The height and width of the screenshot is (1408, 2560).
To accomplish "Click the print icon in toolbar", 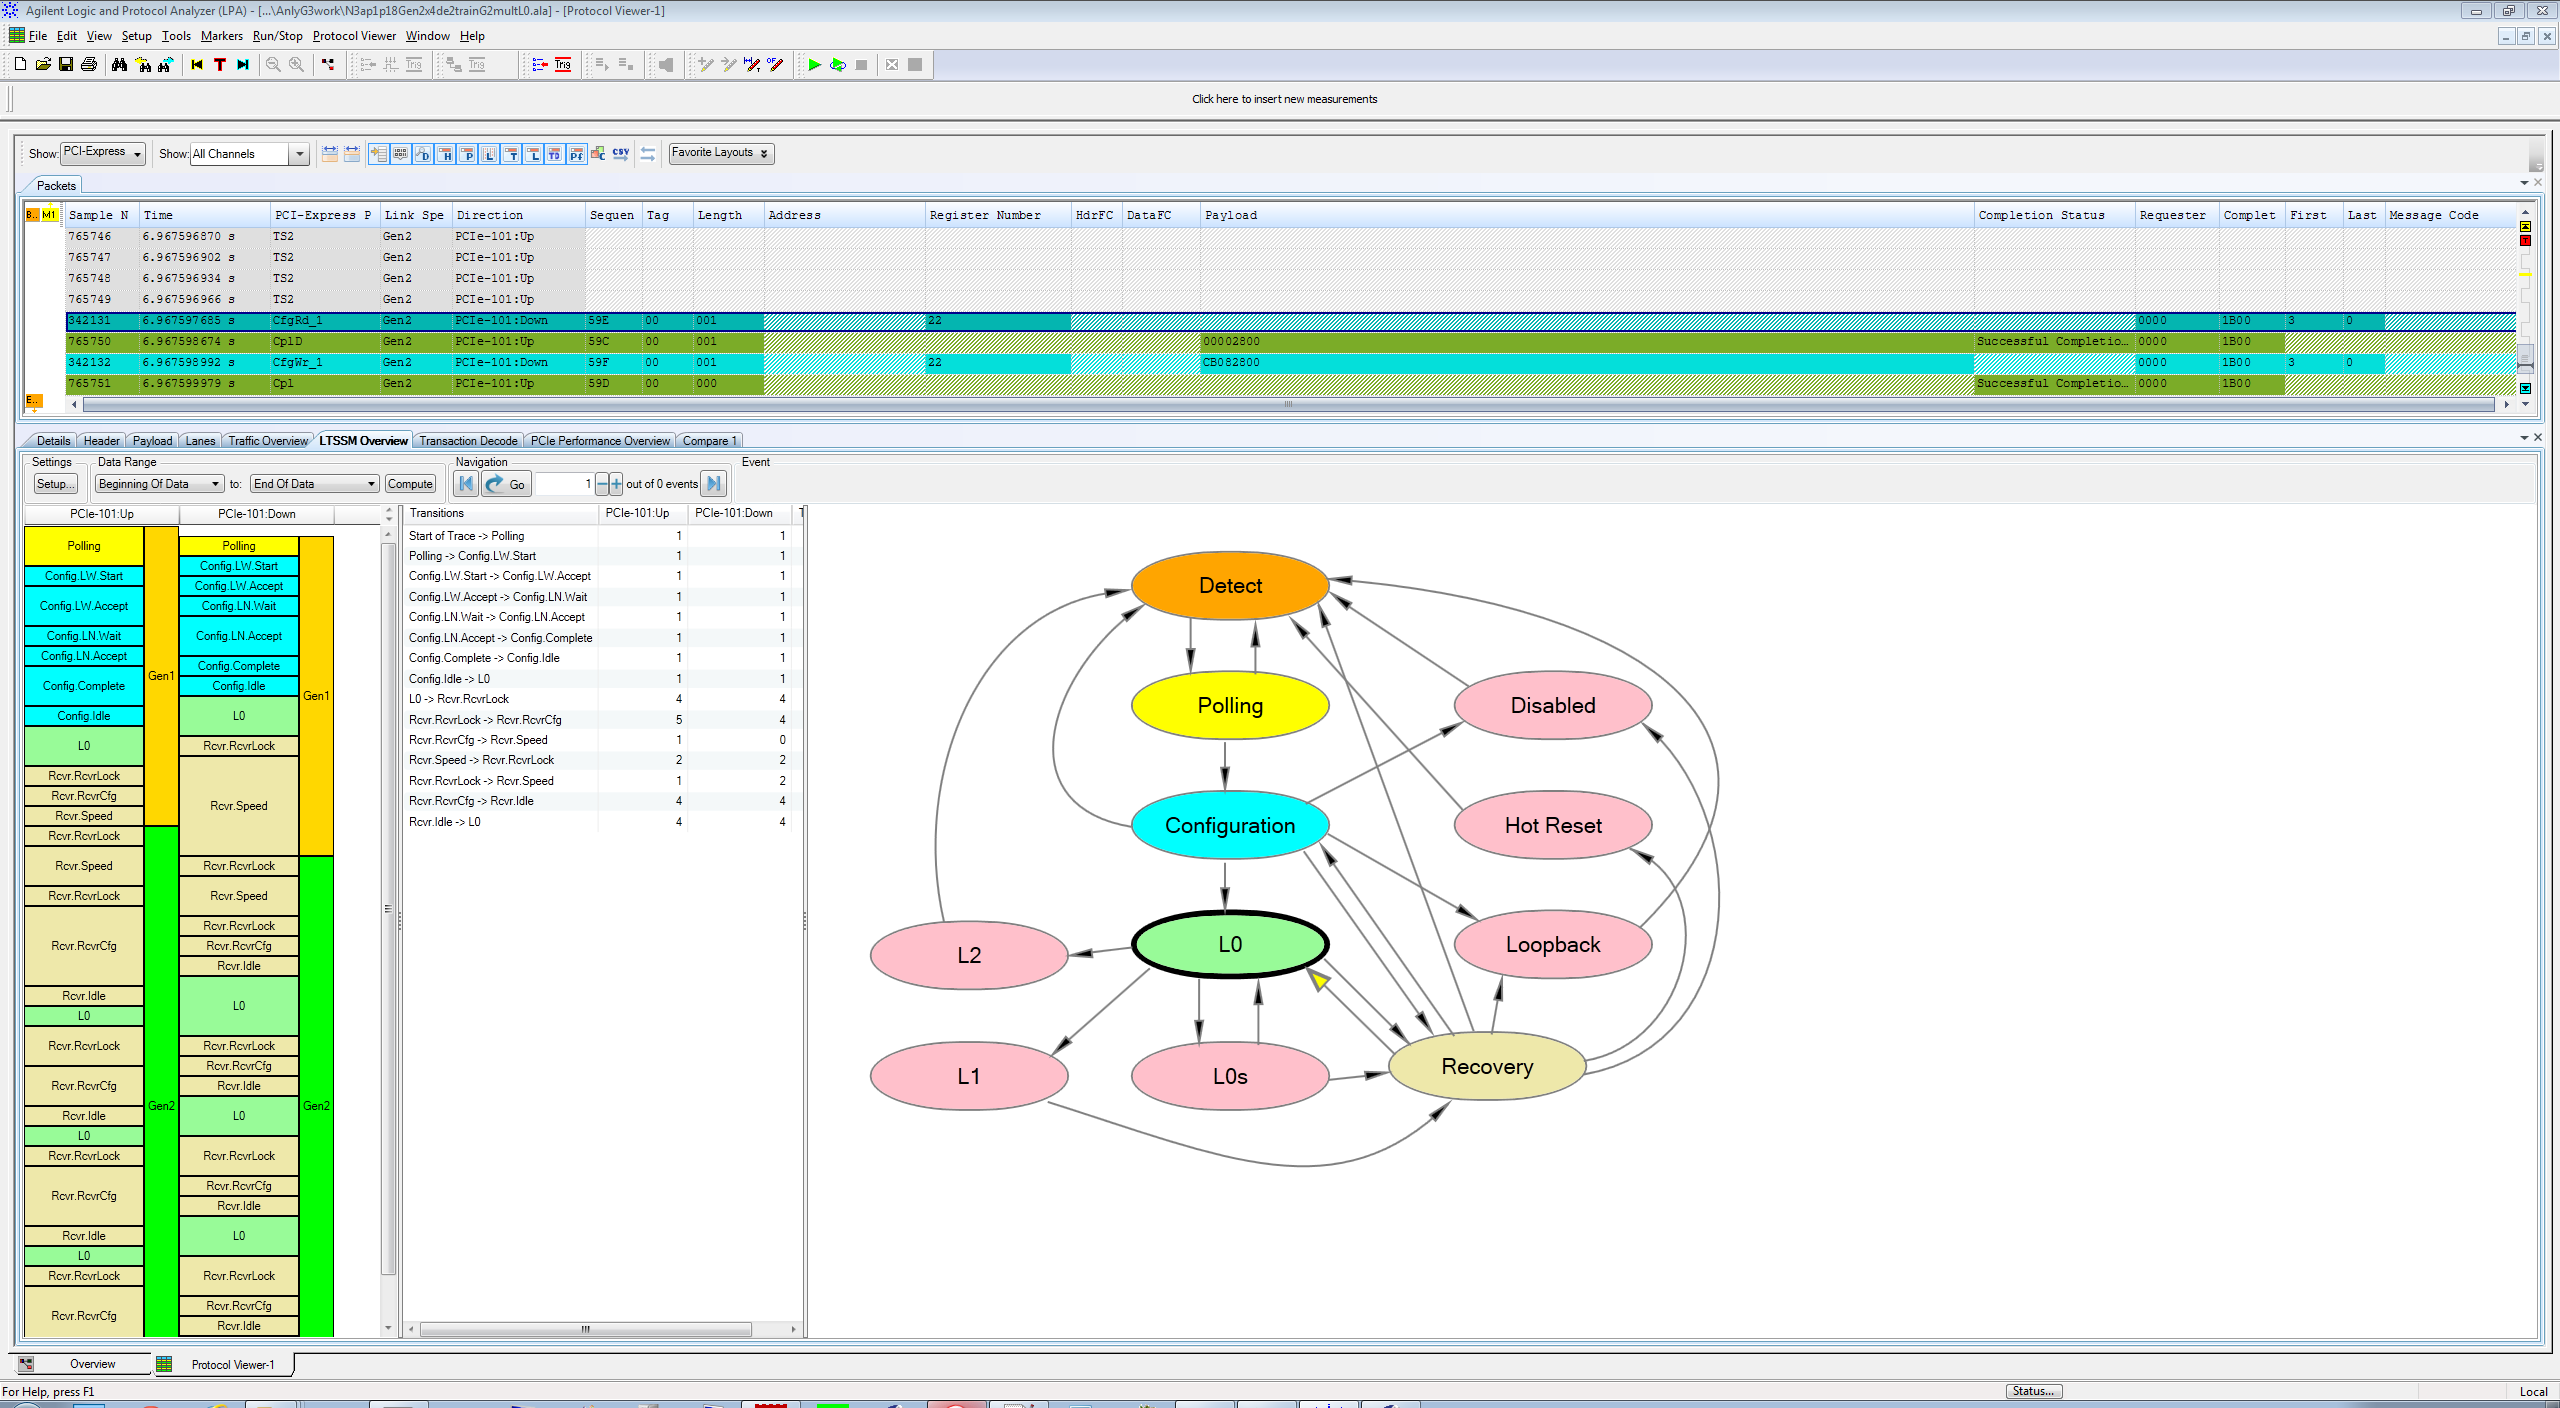I will click(89, 65).
